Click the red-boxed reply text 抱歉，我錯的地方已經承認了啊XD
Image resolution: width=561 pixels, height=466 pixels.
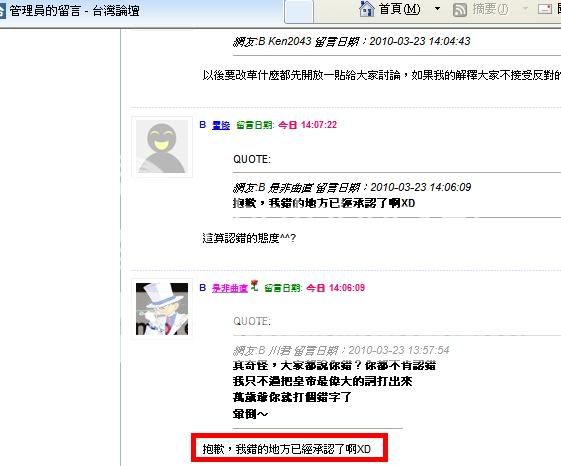287,449
